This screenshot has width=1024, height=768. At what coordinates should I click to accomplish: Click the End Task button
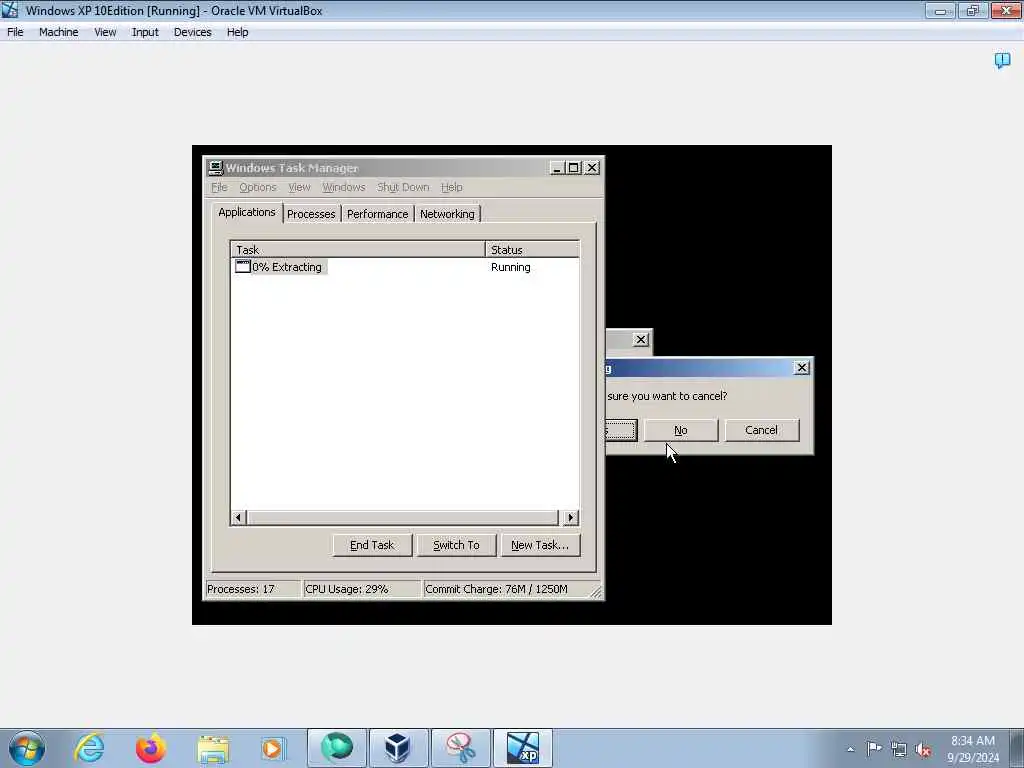[x=372, y=545]
